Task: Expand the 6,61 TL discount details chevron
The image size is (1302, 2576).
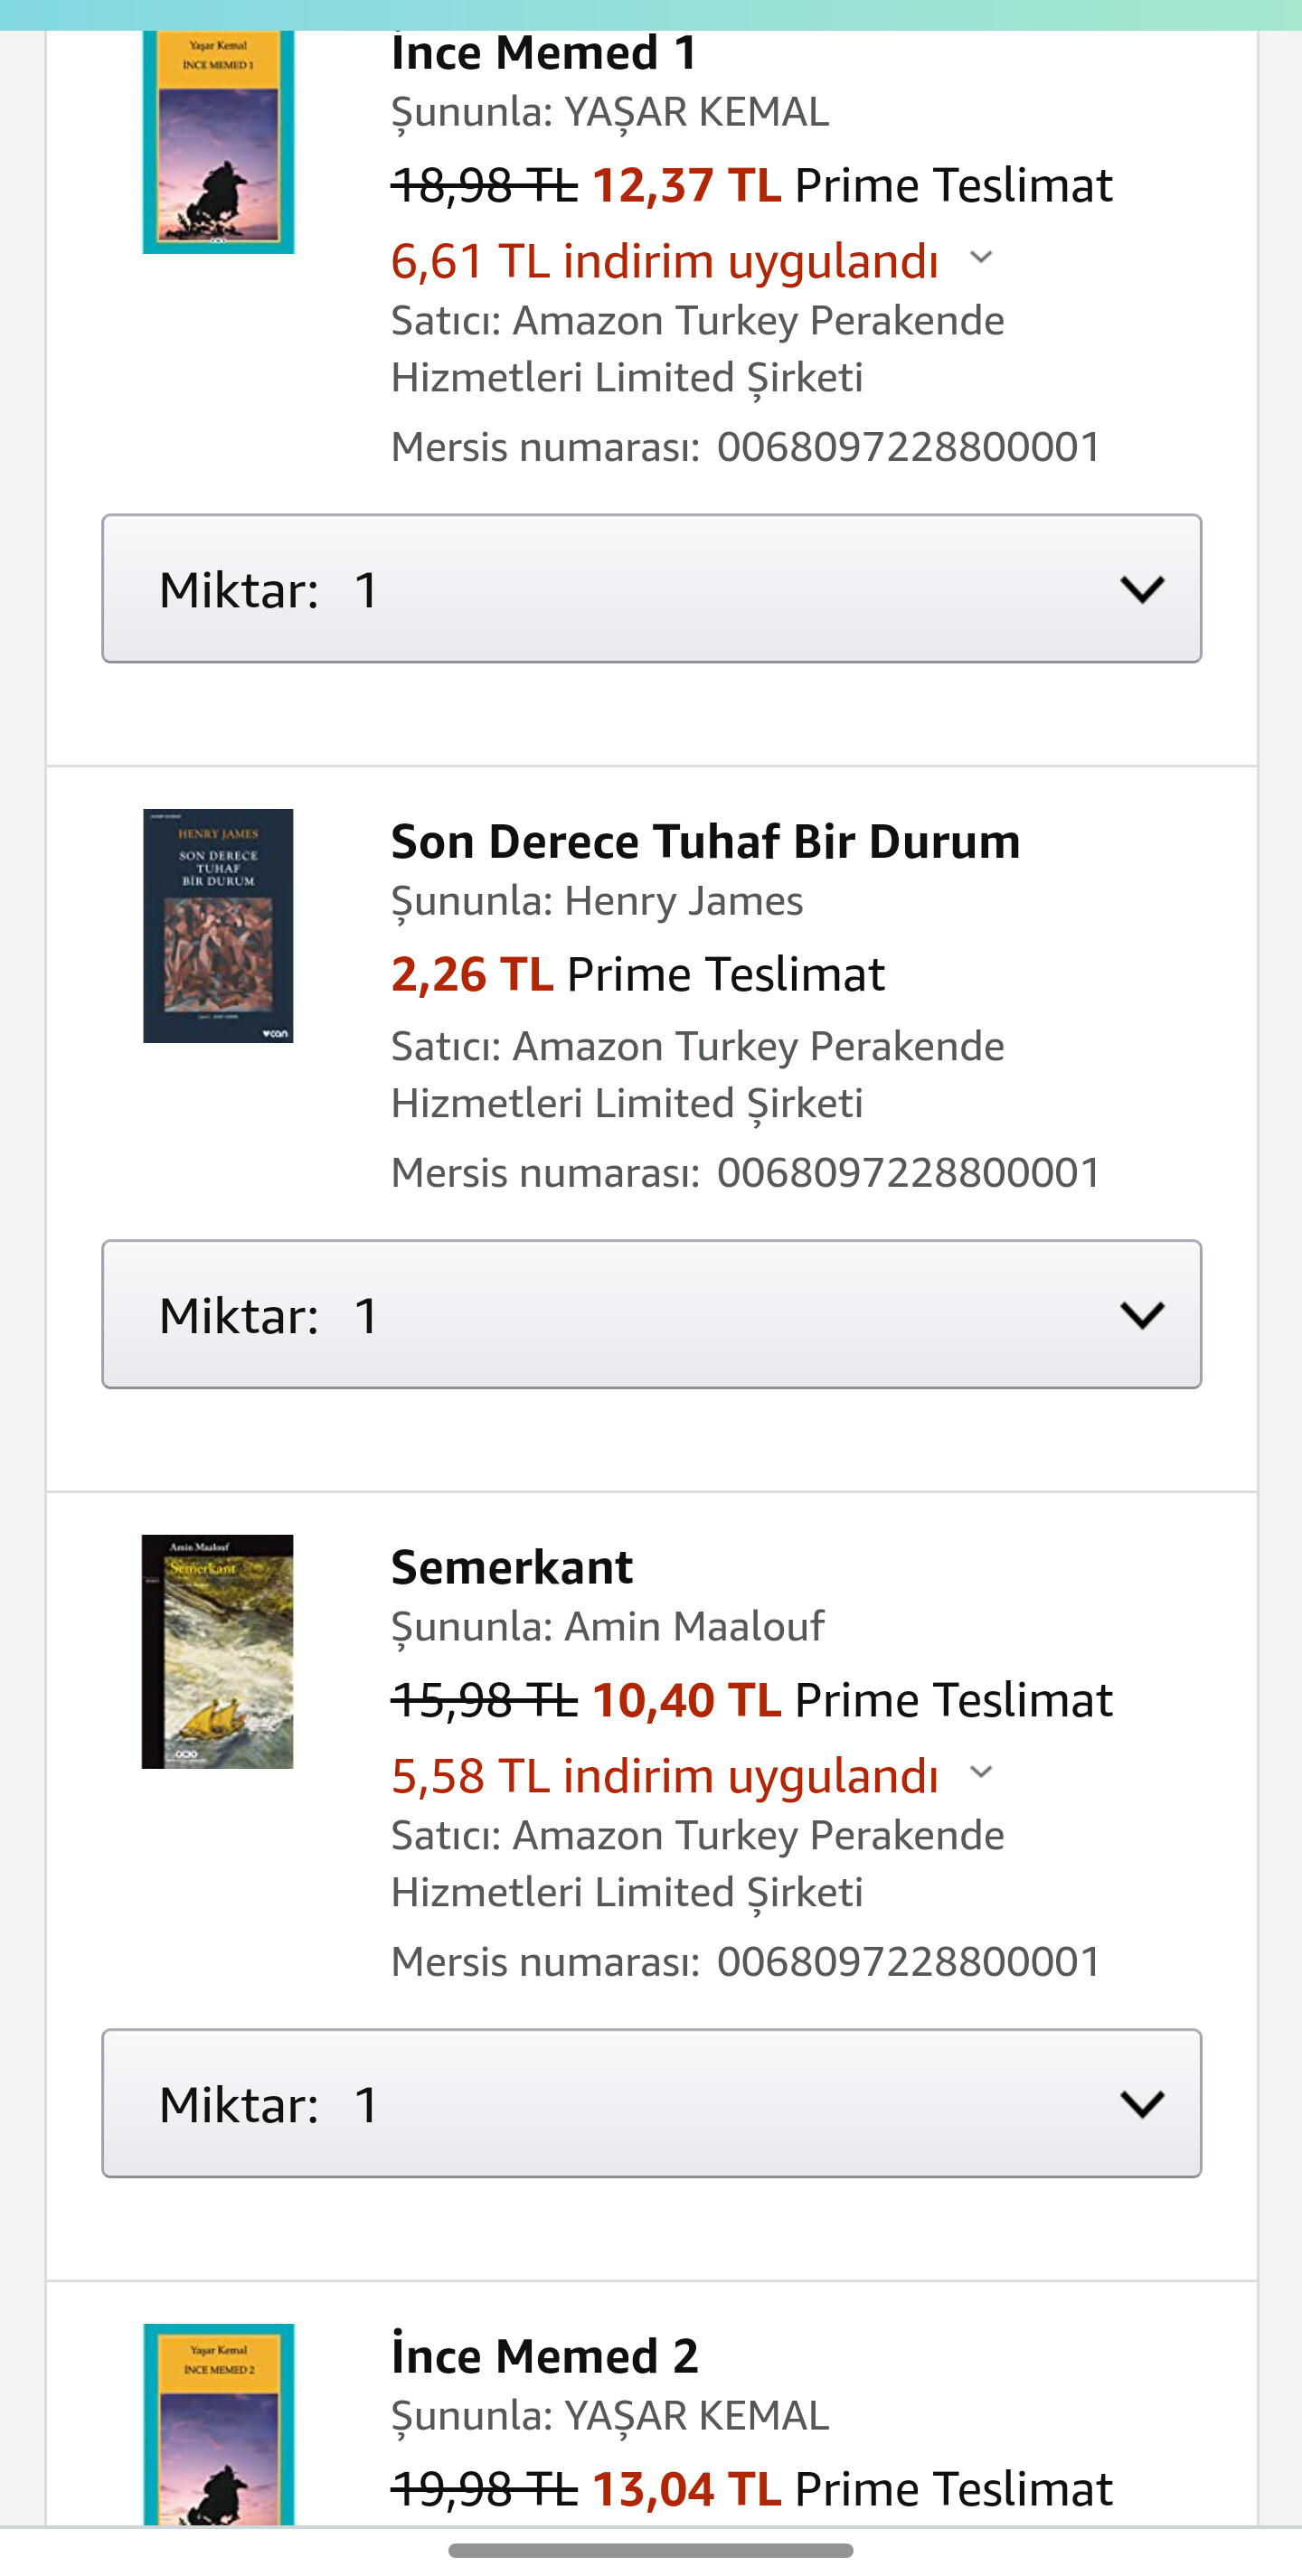Action: [x=981, y=258]
